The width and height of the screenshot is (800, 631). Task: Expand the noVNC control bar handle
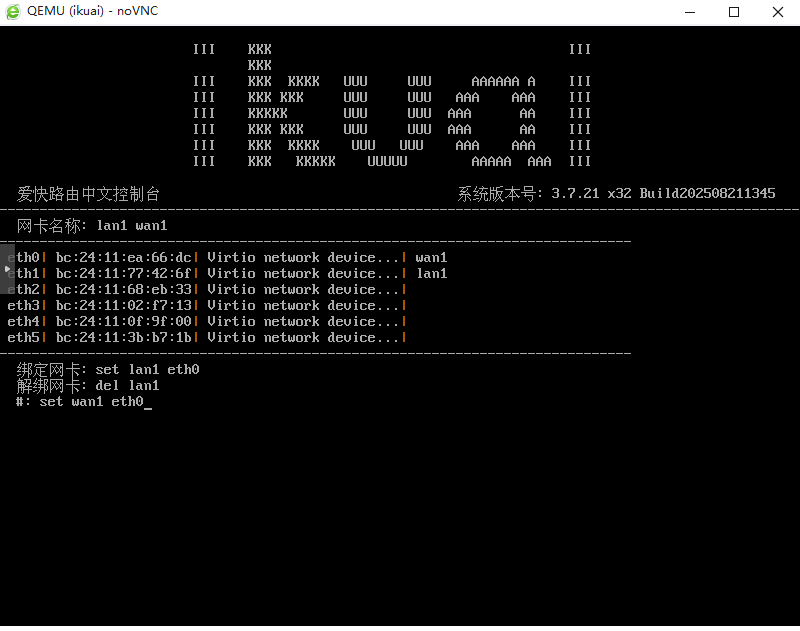(7, 269)
